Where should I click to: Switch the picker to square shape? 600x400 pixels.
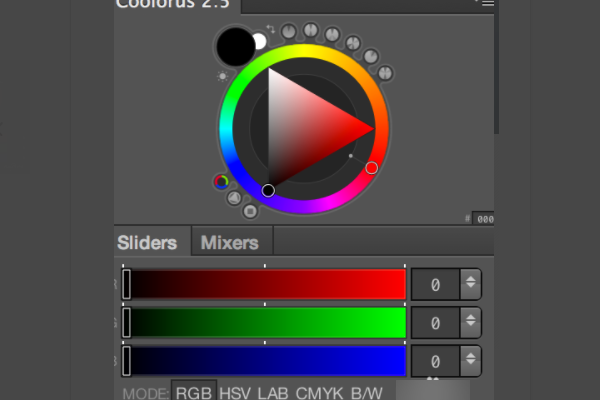[250, 210]
